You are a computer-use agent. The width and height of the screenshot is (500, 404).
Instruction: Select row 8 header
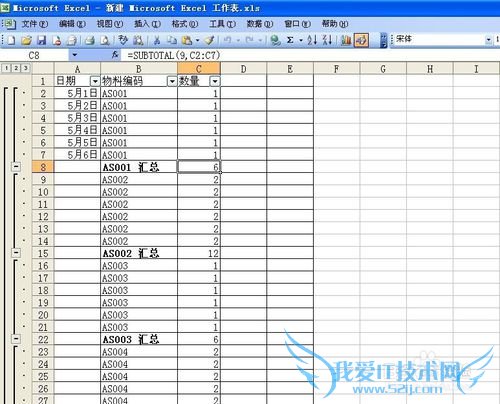[43, 167]
